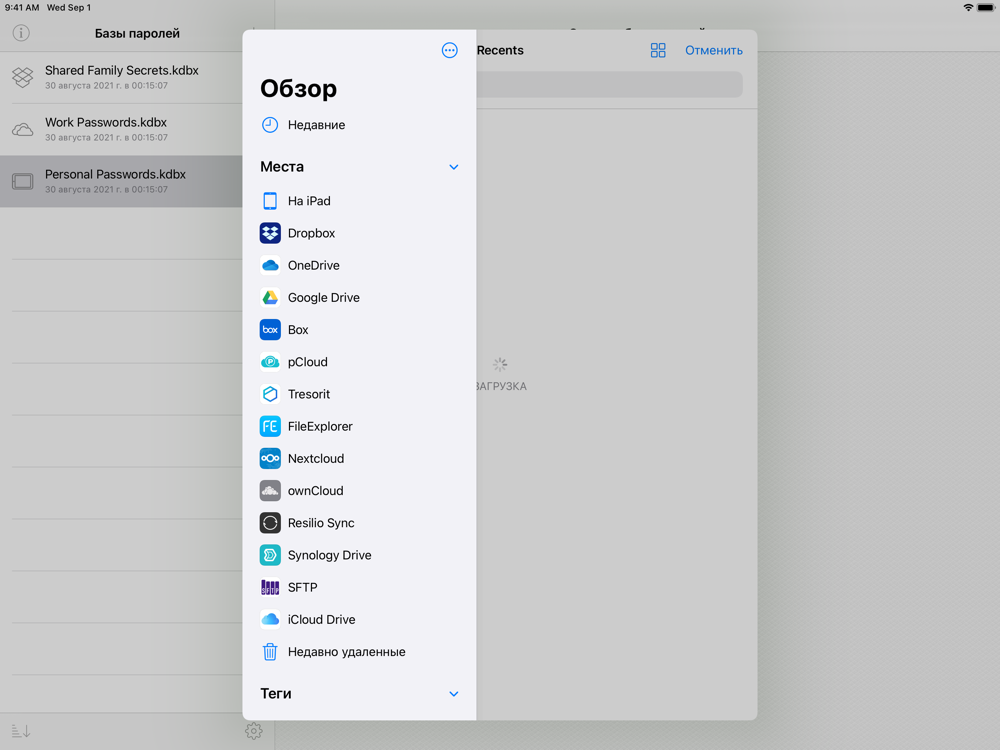Tap the Отменить button

coord(714,50)
